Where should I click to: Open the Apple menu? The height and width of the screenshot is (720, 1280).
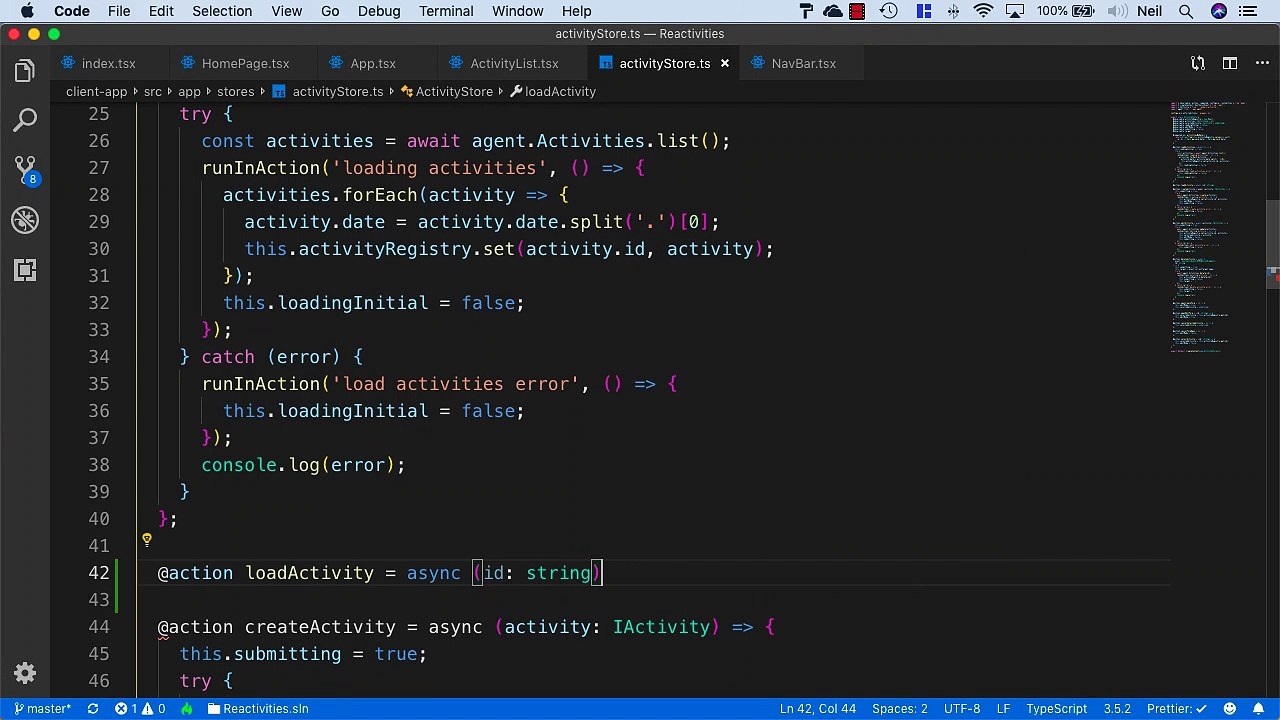click(27, 11)
